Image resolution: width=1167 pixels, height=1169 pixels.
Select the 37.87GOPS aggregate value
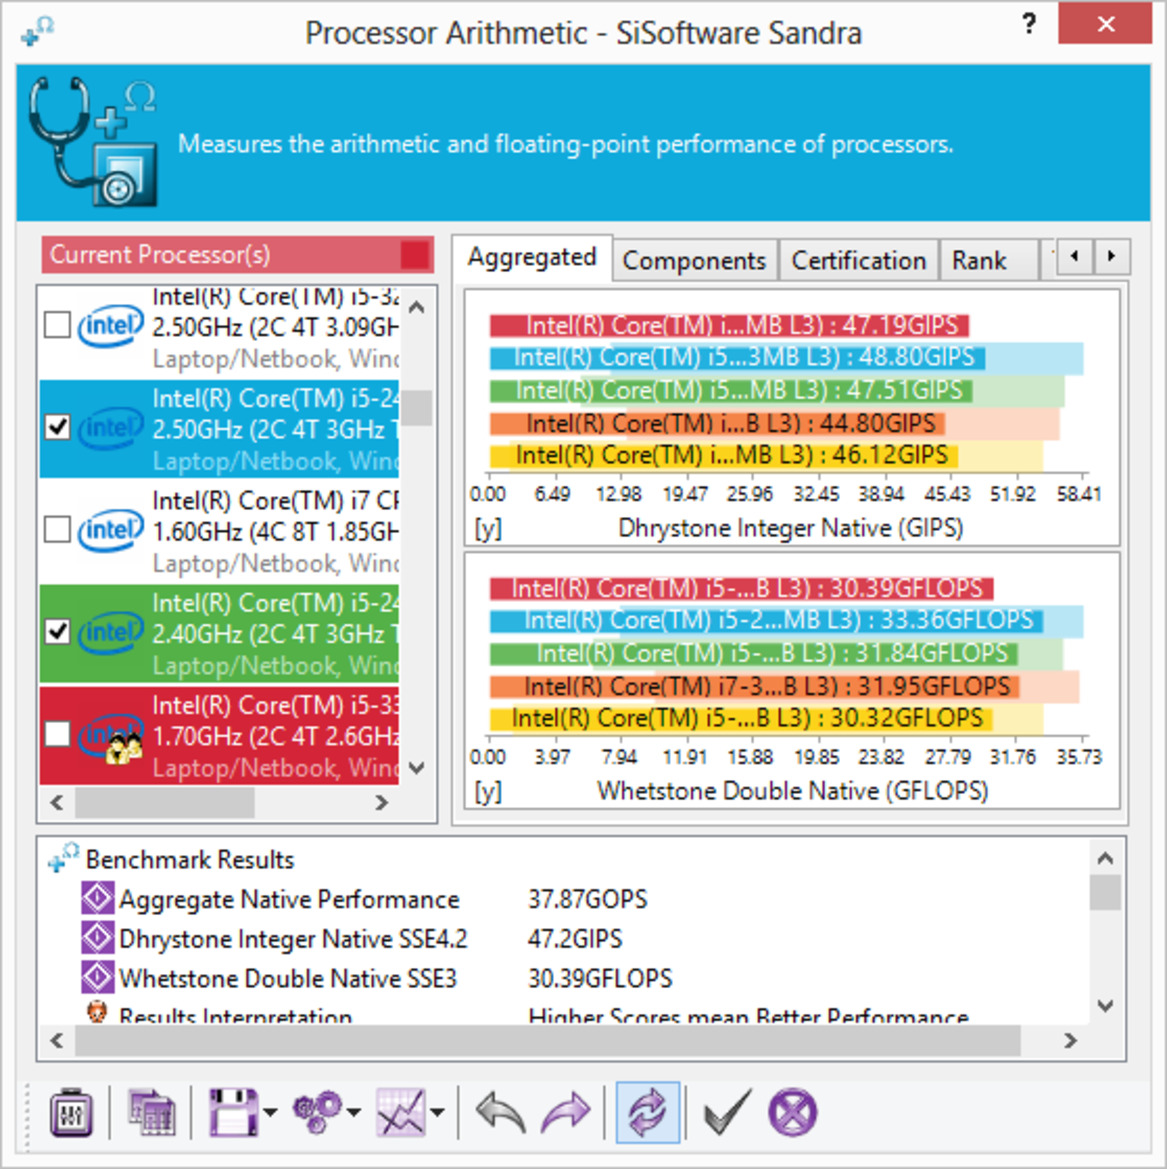588,899
